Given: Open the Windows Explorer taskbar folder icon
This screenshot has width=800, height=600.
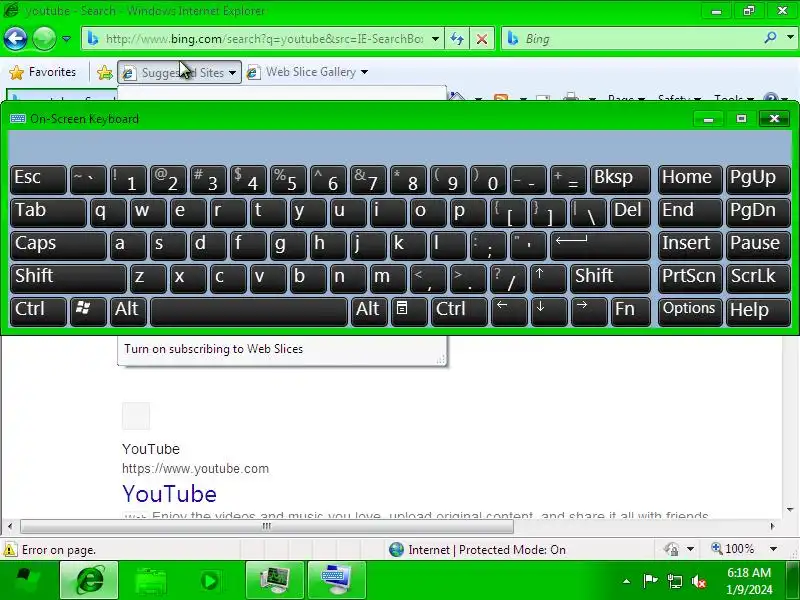Looking at the screenshot, I should (x=151, y=581).
